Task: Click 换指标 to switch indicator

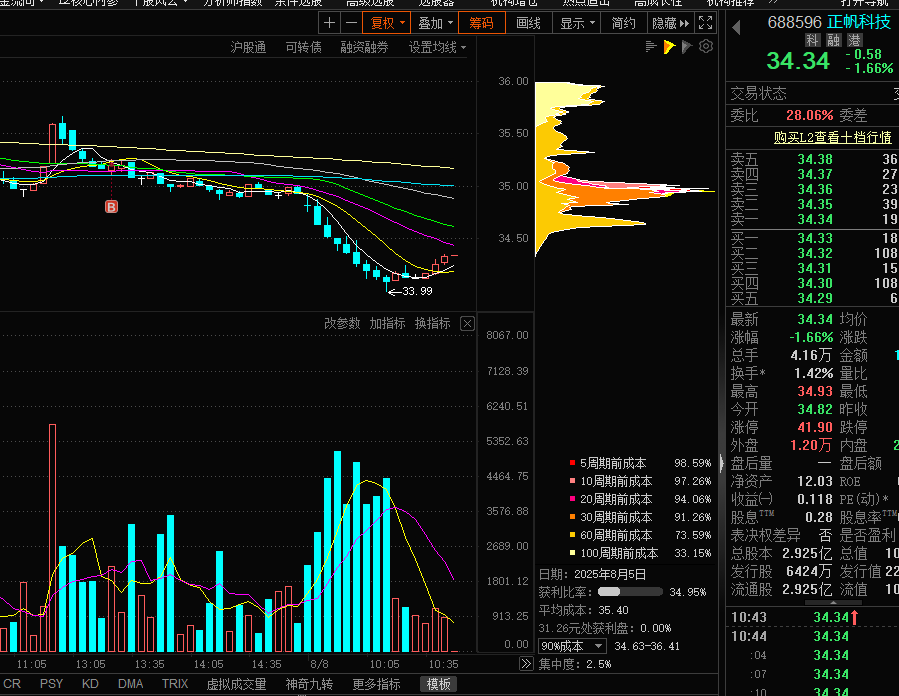Action: point(432,323)
